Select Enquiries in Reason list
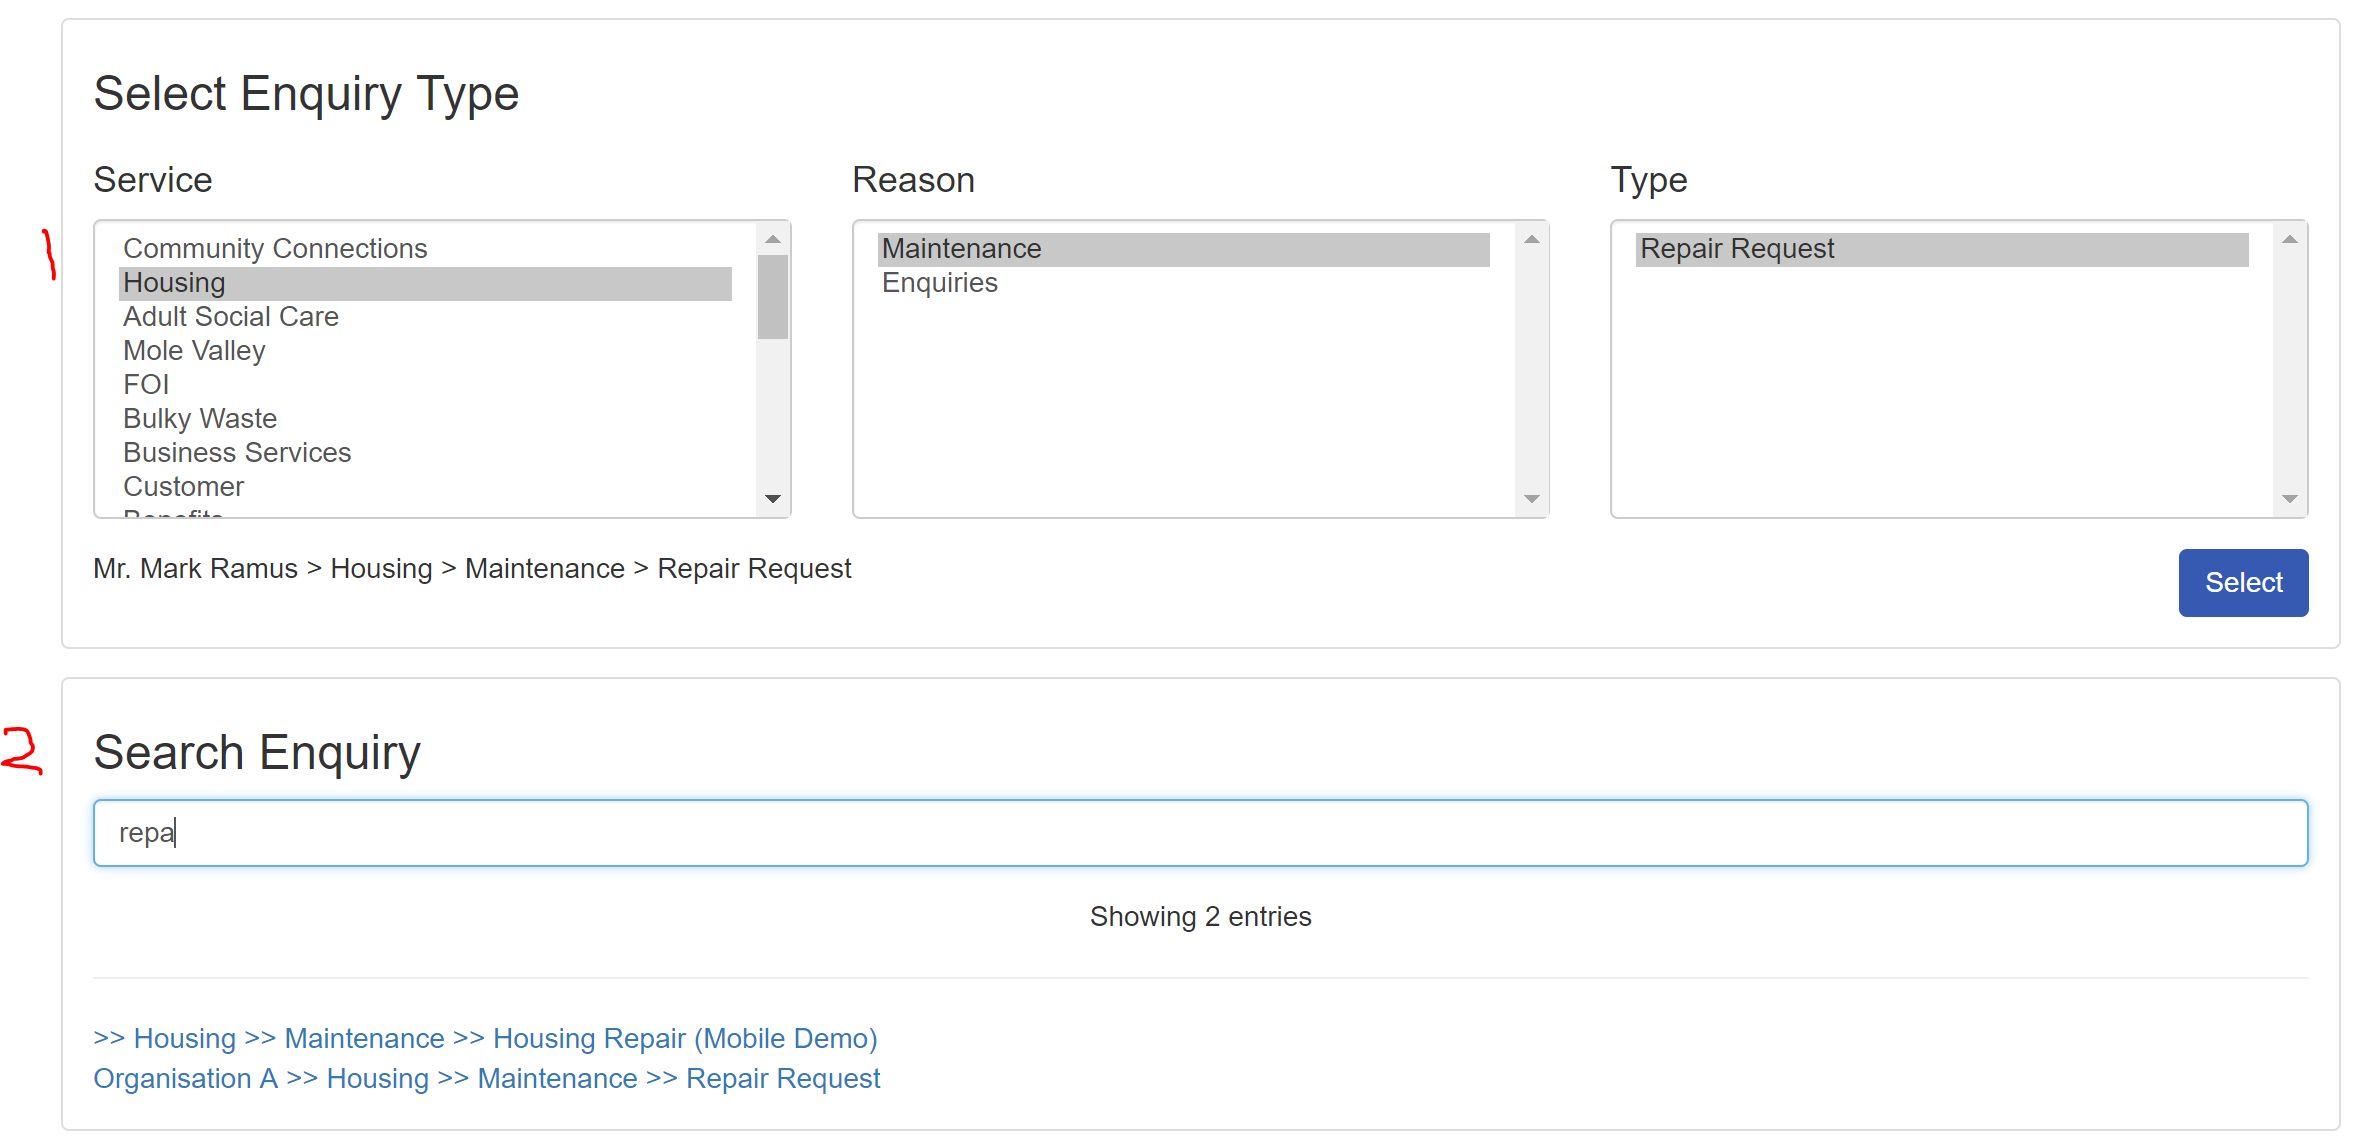The height and width of the screenshot is (1139, 2368). 940,283
